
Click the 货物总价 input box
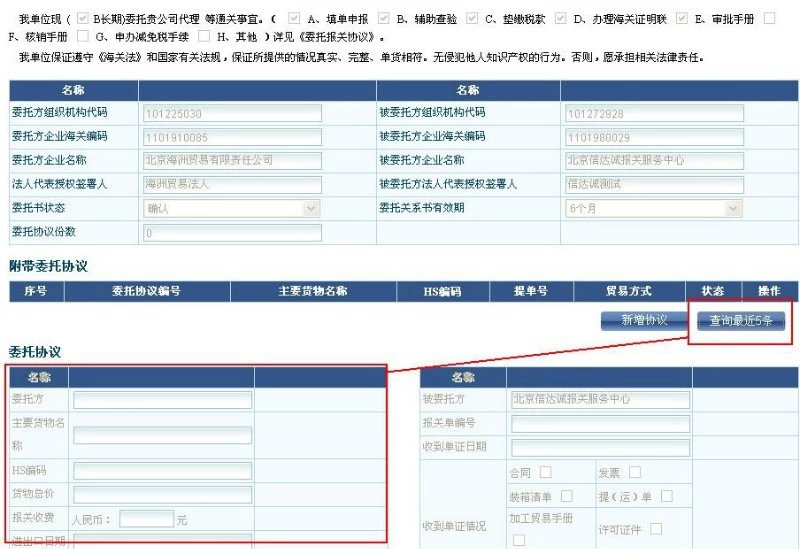162,494
